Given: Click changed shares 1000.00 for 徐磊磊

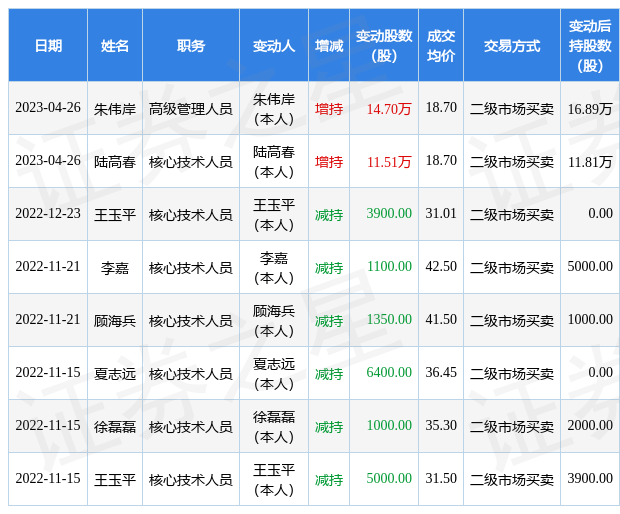Looking at the screenshot, I should pyautogui.click(x=389, y=425).
